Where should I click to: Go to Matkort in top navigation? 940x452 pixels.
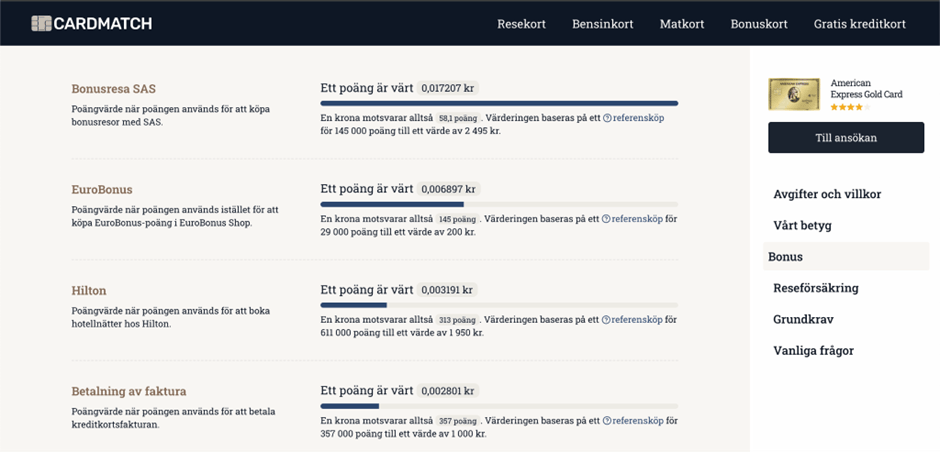pyautogui.click(x=682, y=24)
